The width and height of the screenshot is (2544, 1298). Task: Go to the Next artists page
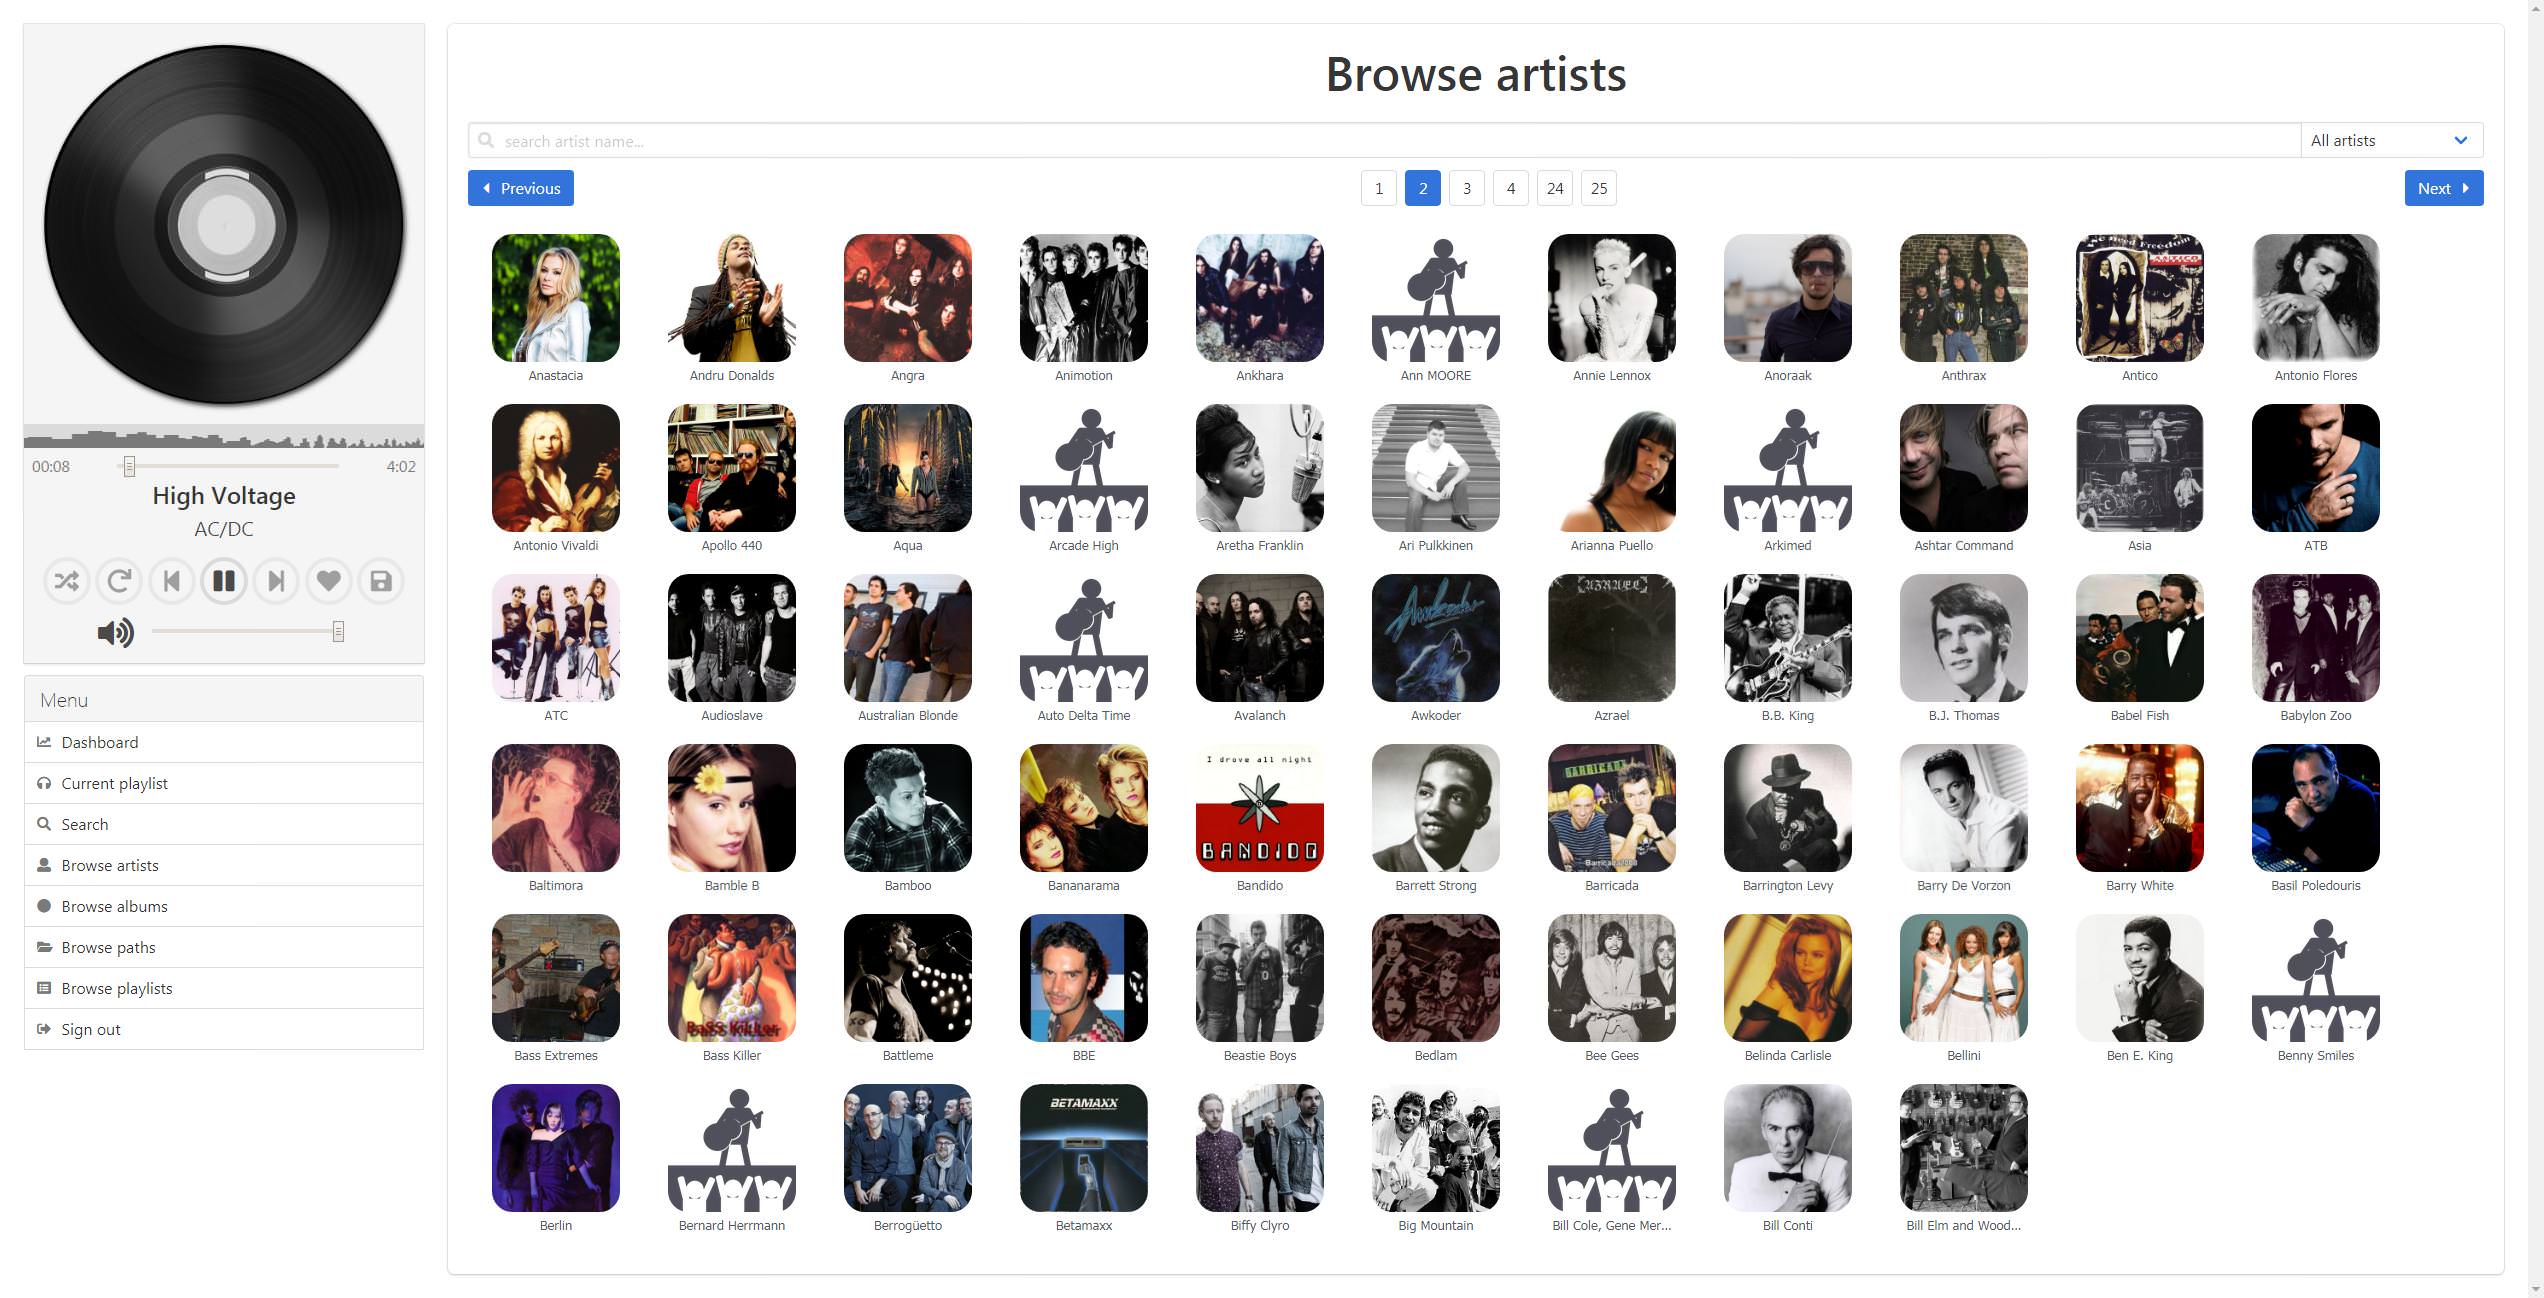[2443, 188]
